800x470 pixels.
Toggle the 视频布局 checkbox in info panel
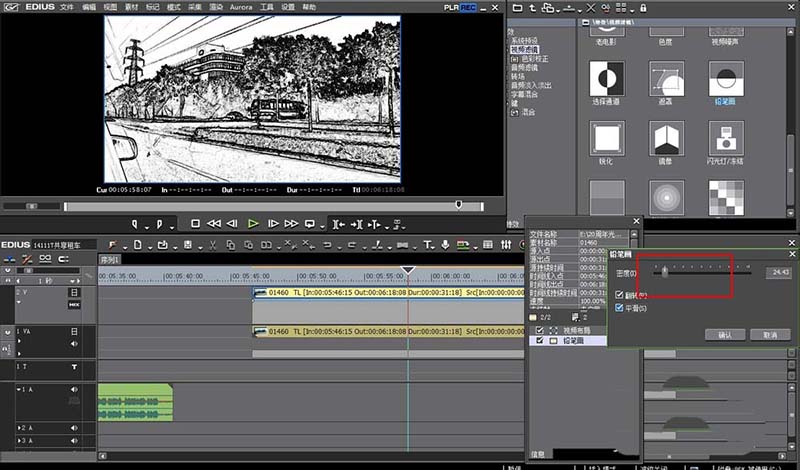click(x=539, y=330)
